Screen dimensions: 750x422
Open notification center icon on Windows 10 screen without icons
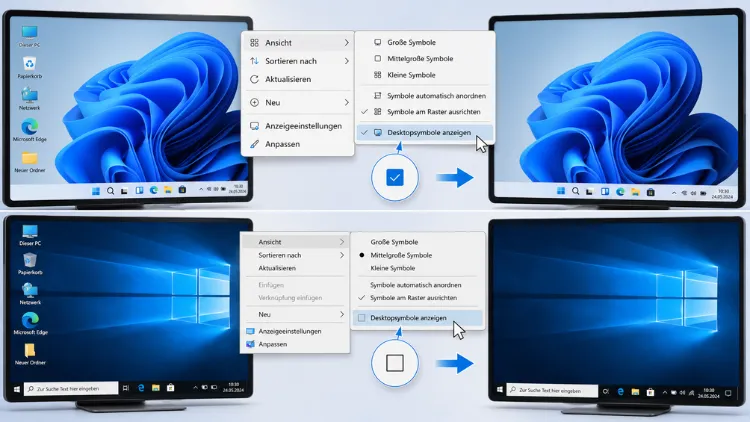pyautogui.click(x=728, y=393)
